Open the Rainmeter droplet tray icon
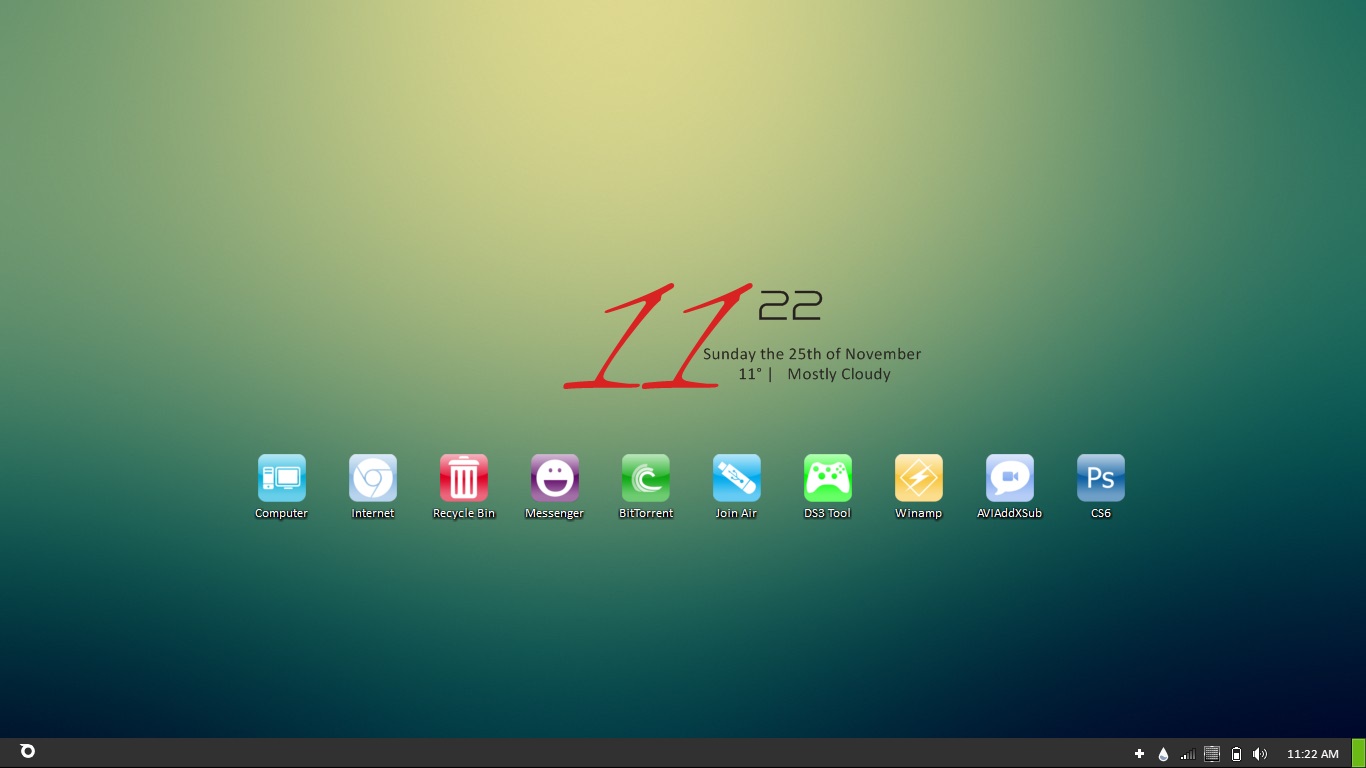1366x768 pixels. point(1163,753)
